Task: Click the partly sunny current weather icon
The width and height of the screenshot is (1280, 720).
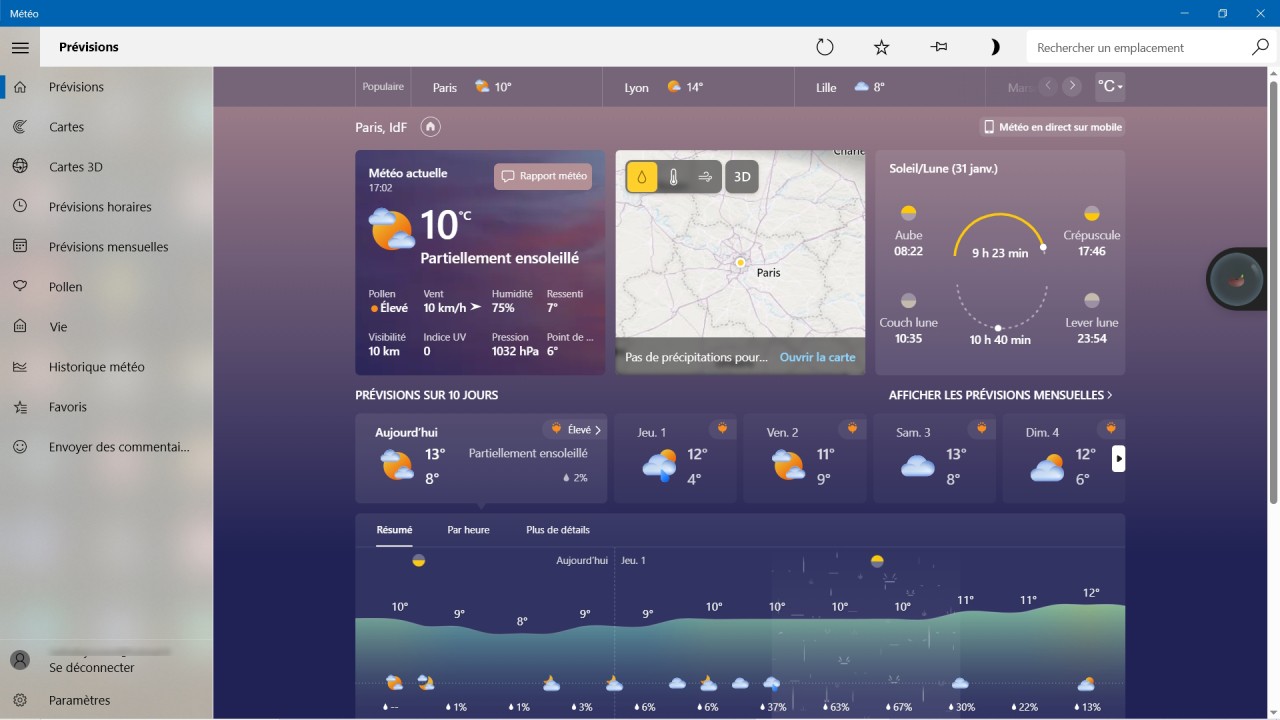Action: click(392, 229)
